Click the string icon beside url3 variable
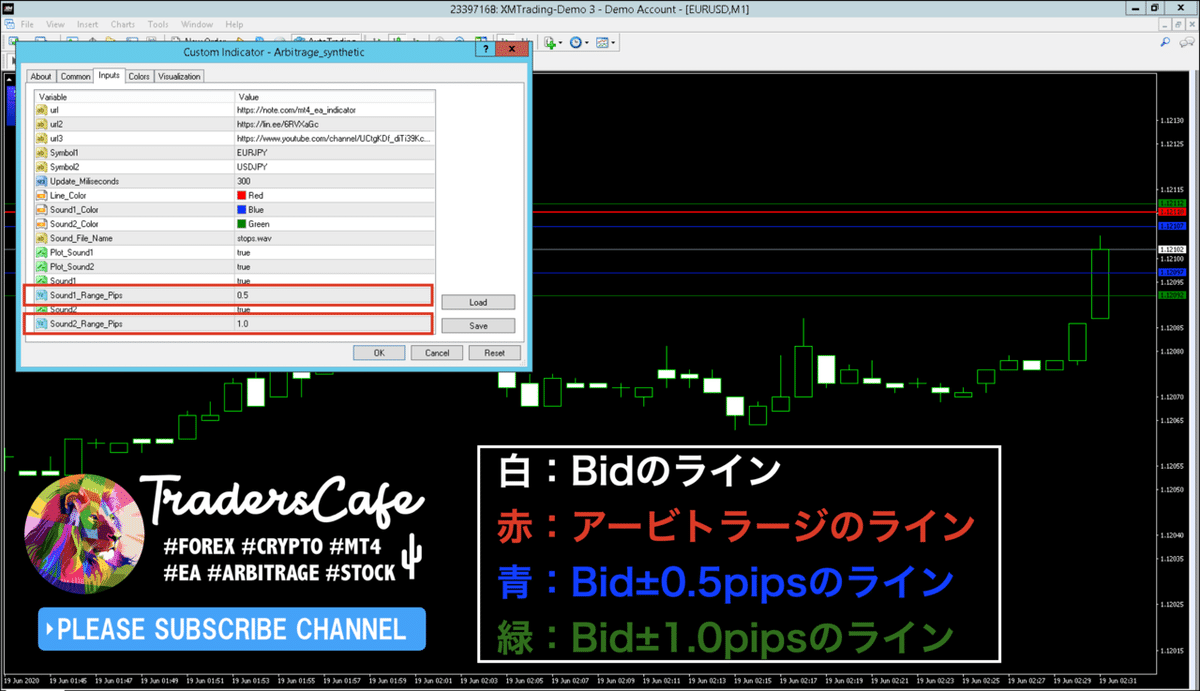1200x691 pixels. [41, 138]
